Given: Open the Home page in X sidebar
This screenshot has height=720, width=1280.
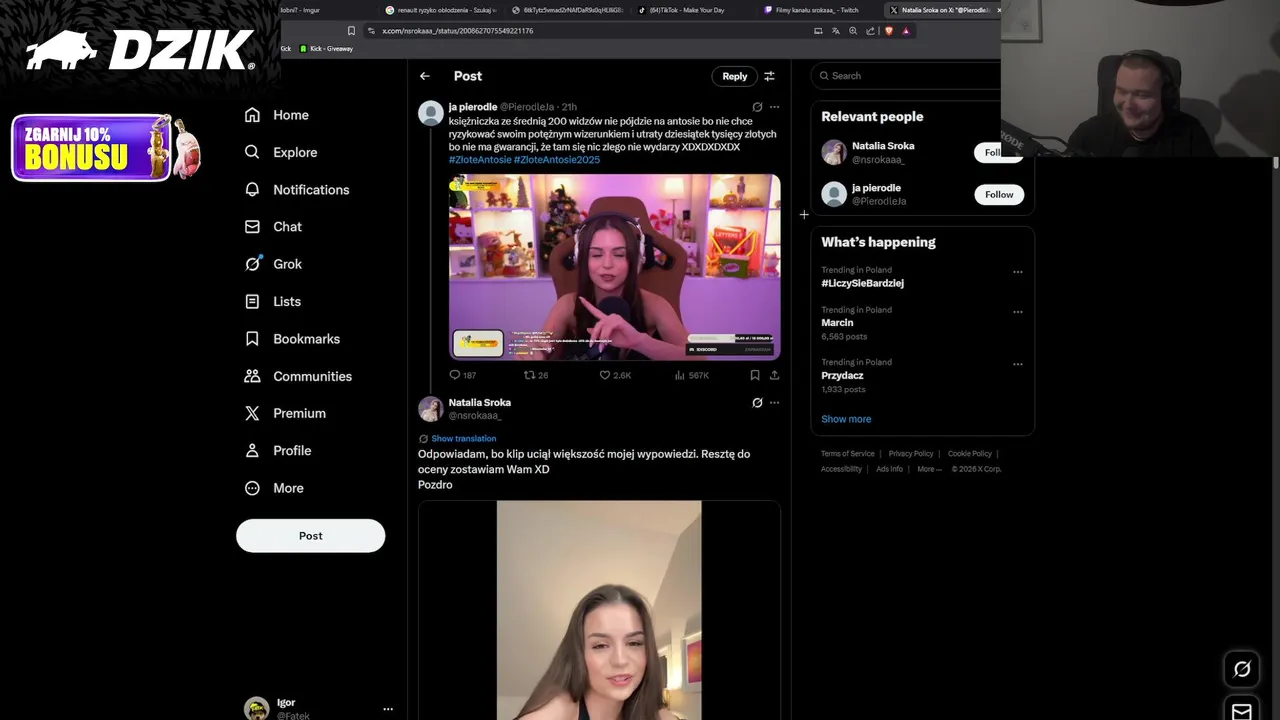Looking at the screenshot, I should tap(277, 115).
